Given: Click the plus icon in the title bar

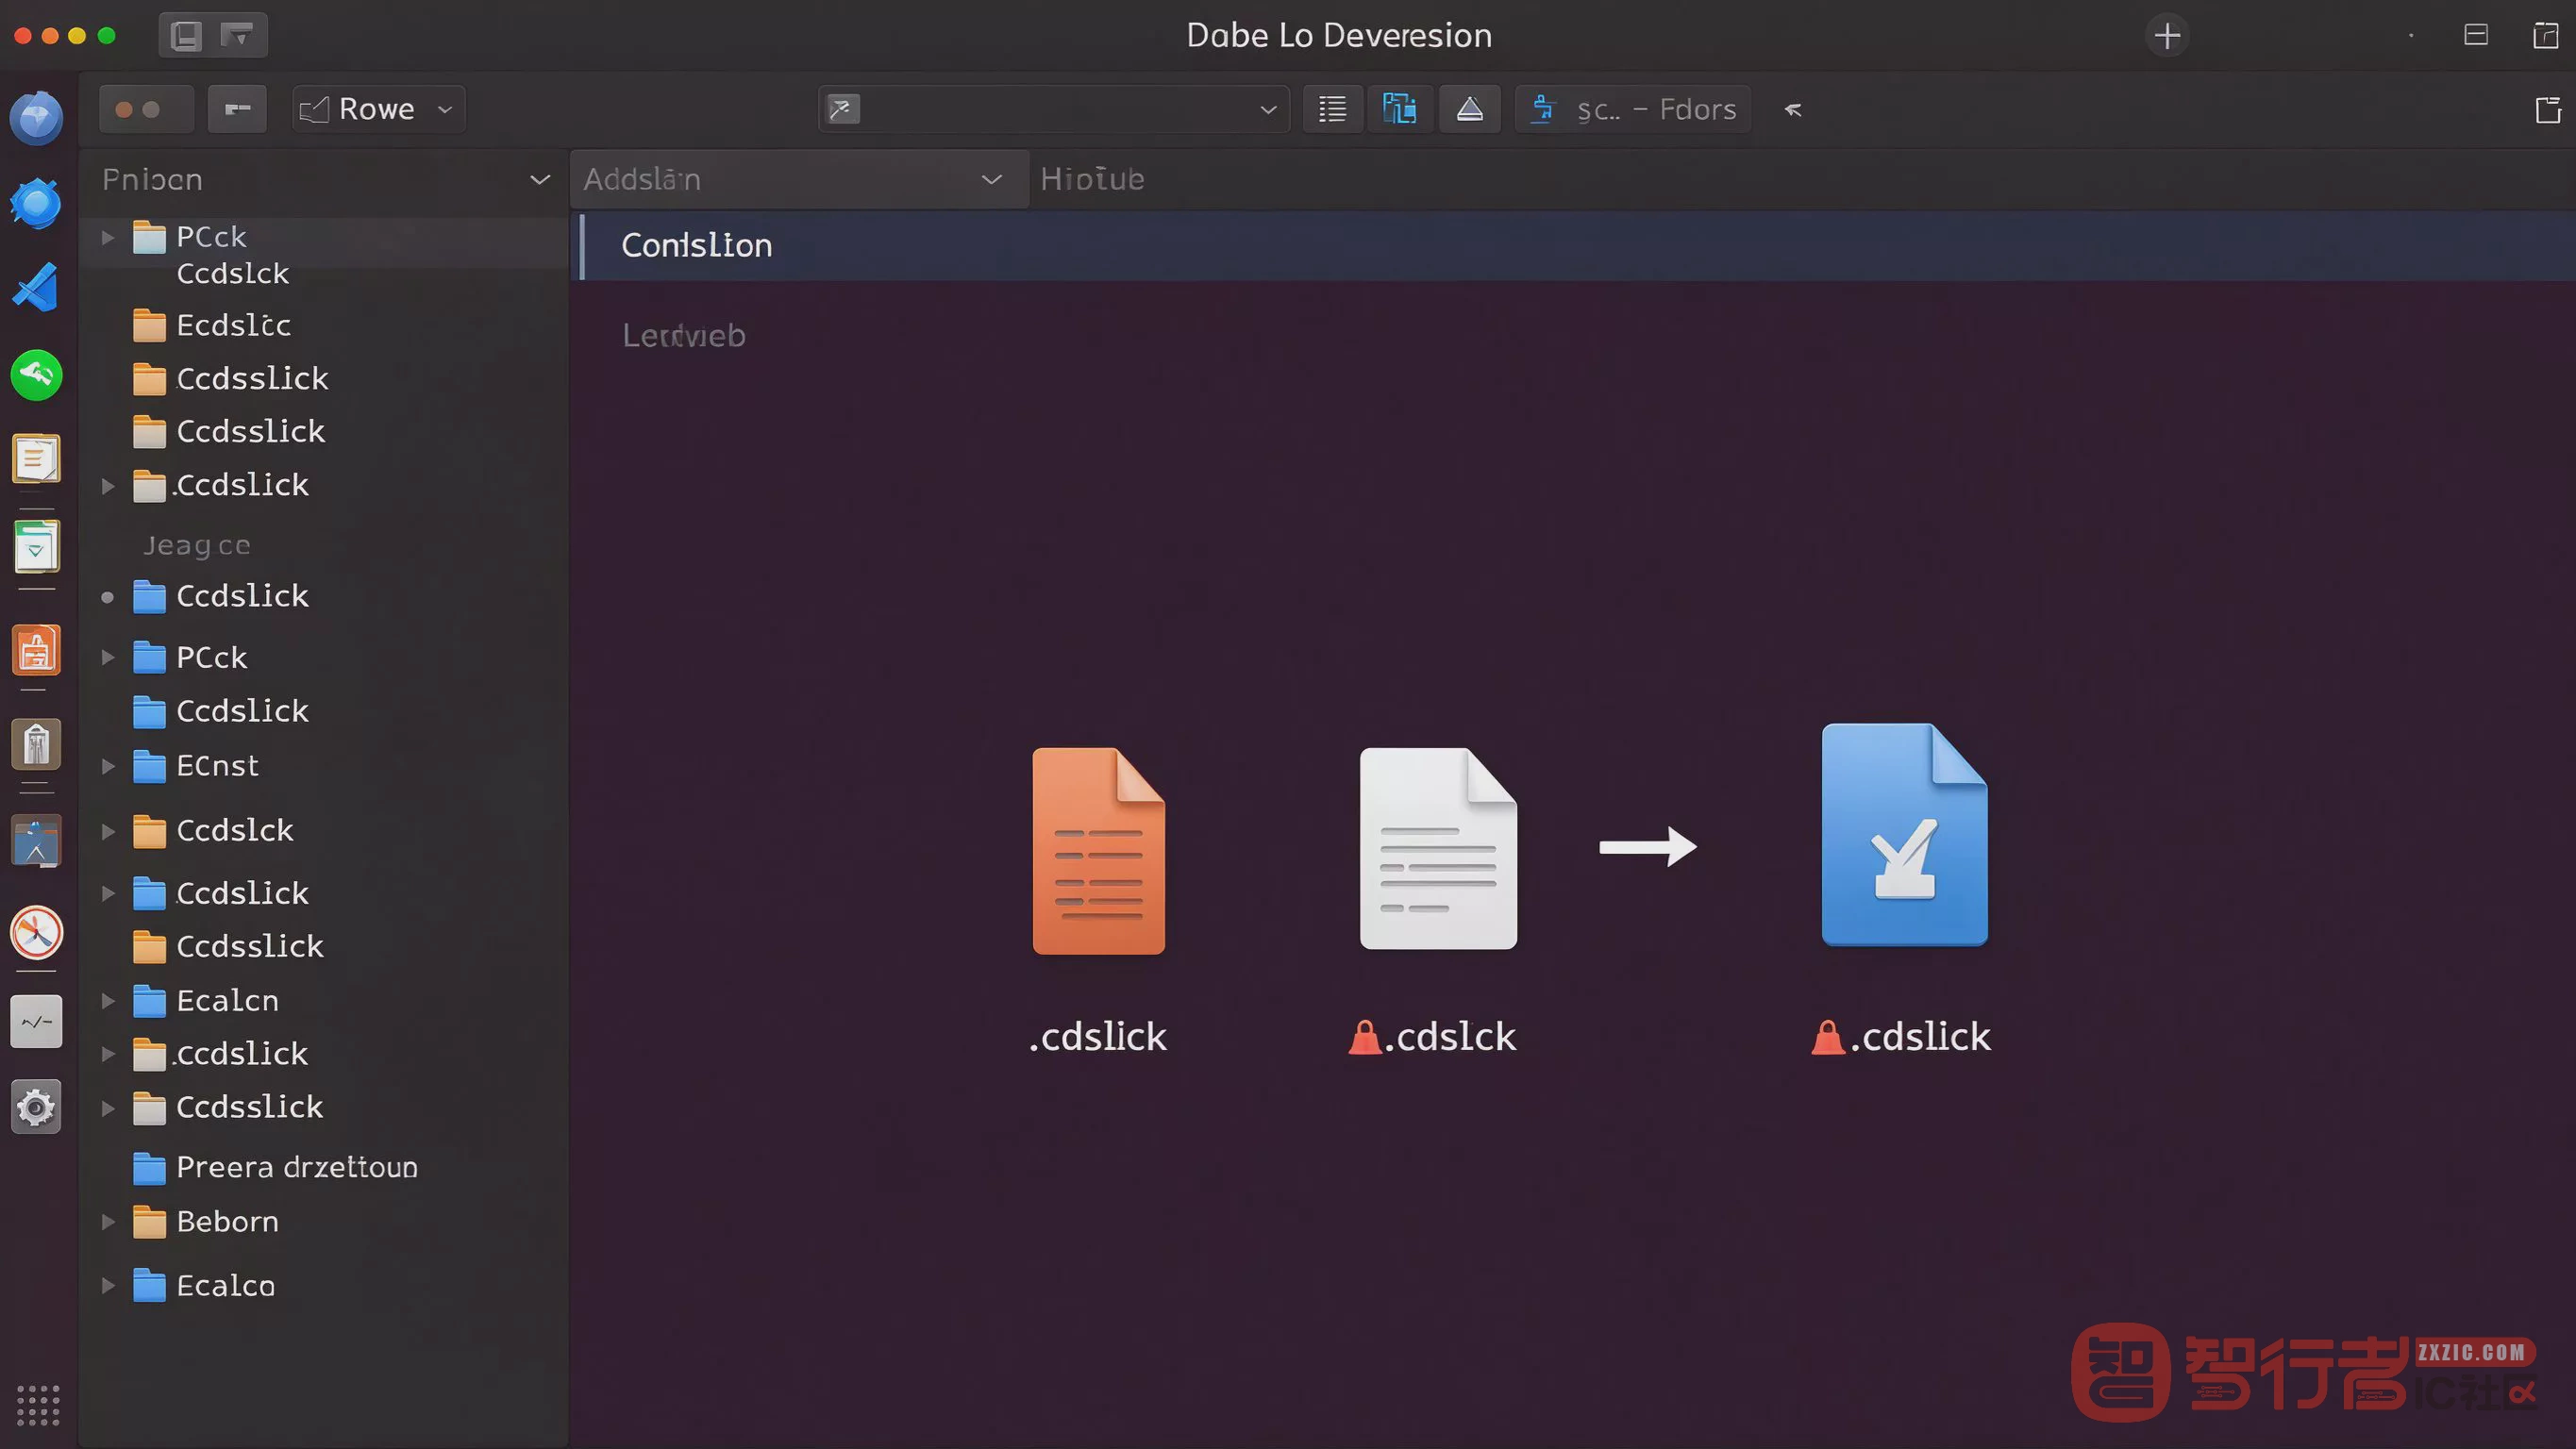Looking at the screenshot, I should click(2167, 36).
